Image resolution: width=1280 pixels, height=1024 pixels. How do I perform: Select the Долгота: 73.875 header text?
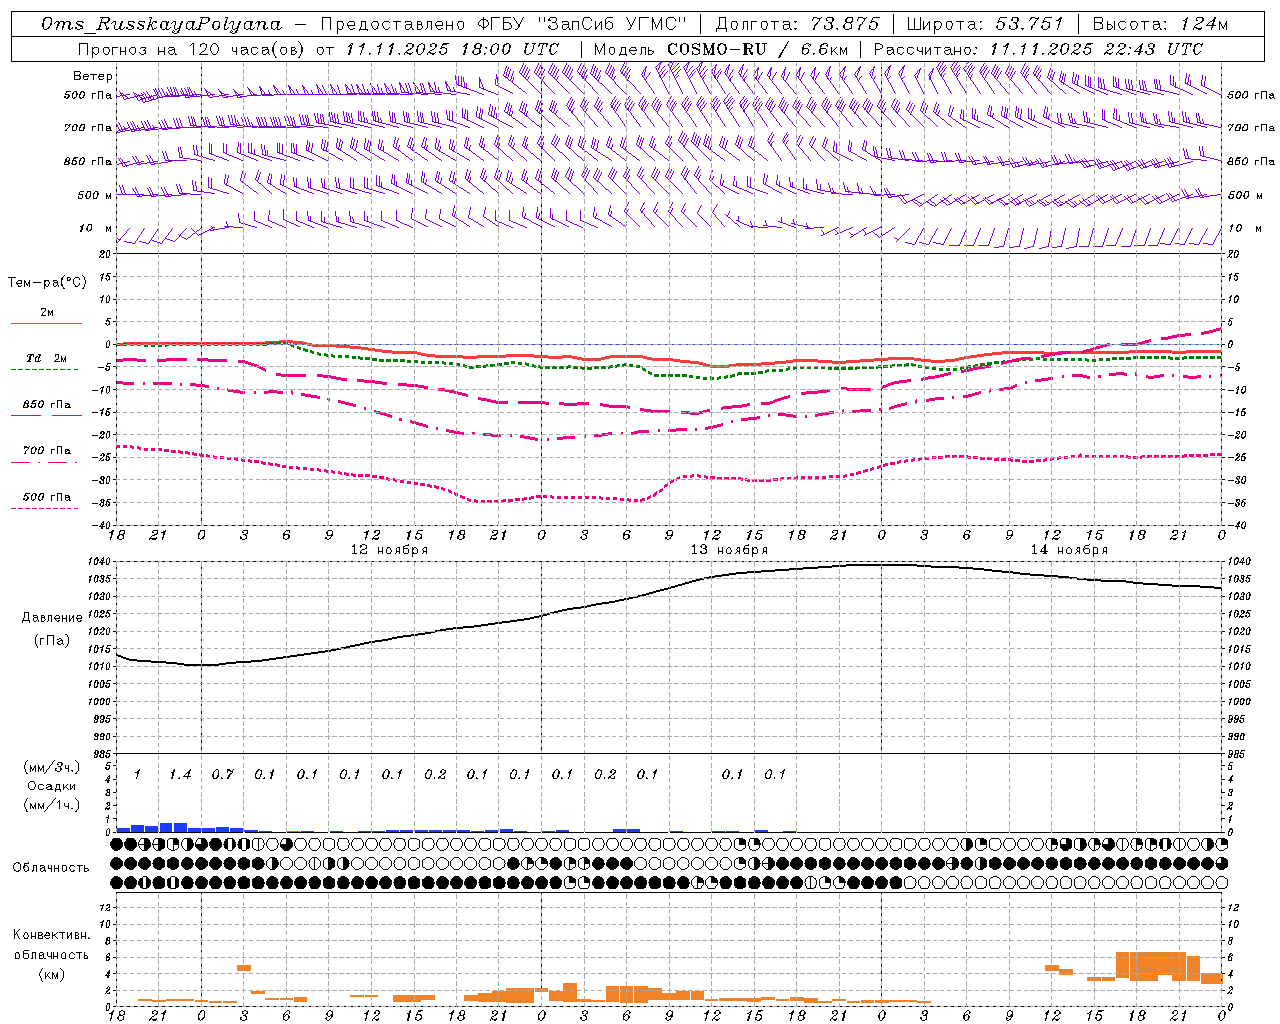tap(798, 24)
